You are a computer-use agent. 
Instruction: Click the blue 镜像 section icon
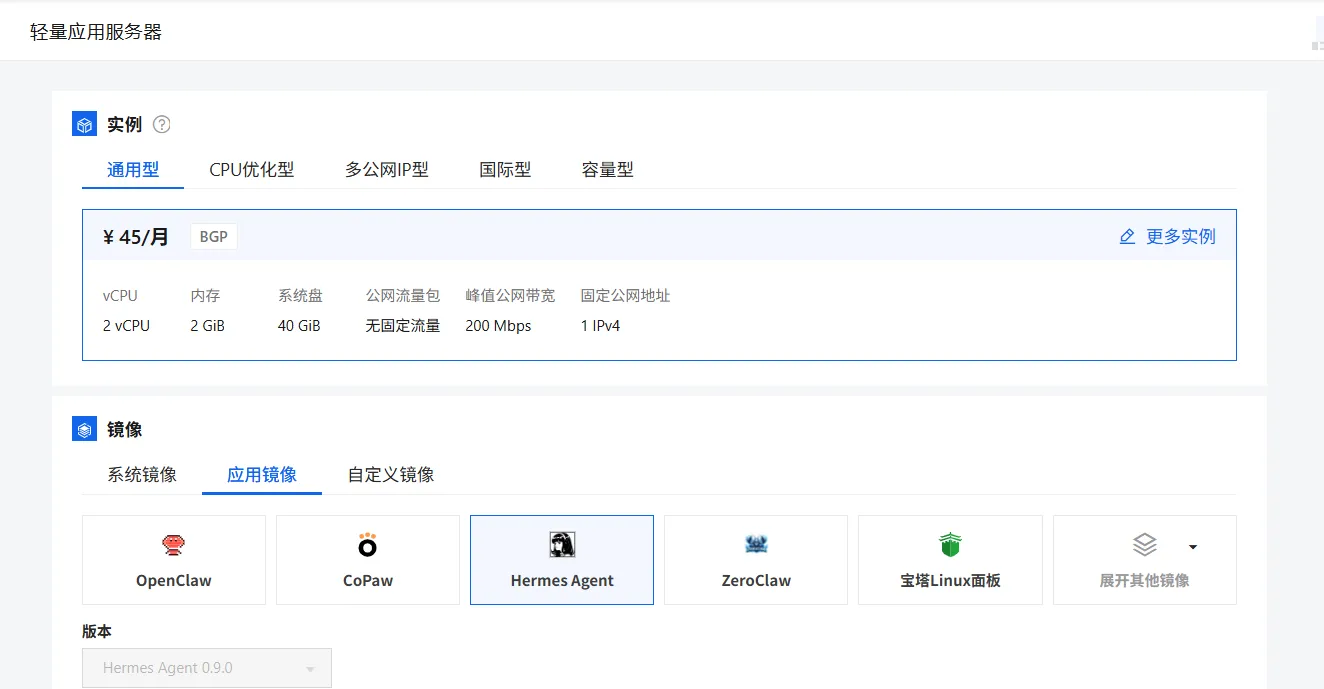click(x=84, y=429)
